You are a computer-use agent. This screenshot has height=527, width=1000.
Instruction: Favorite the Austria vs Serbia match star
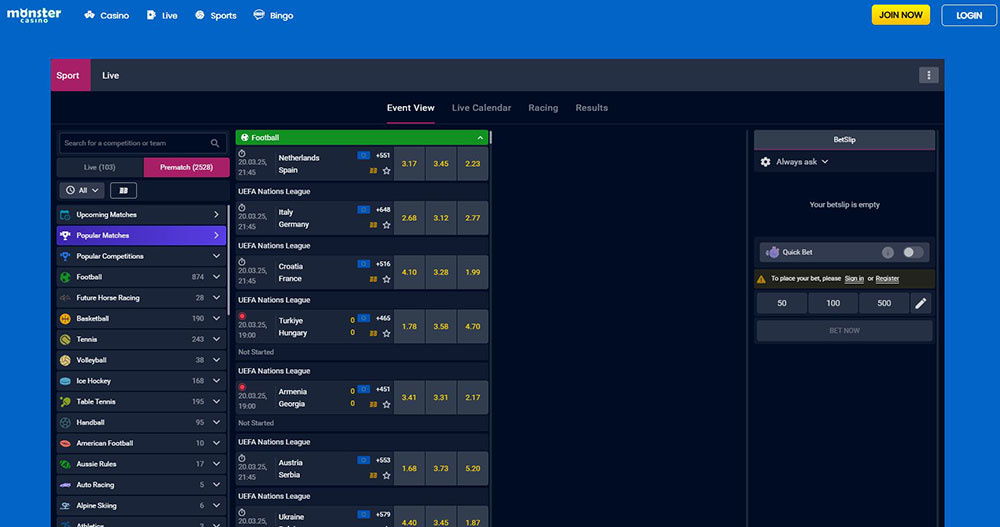[386, 475]
